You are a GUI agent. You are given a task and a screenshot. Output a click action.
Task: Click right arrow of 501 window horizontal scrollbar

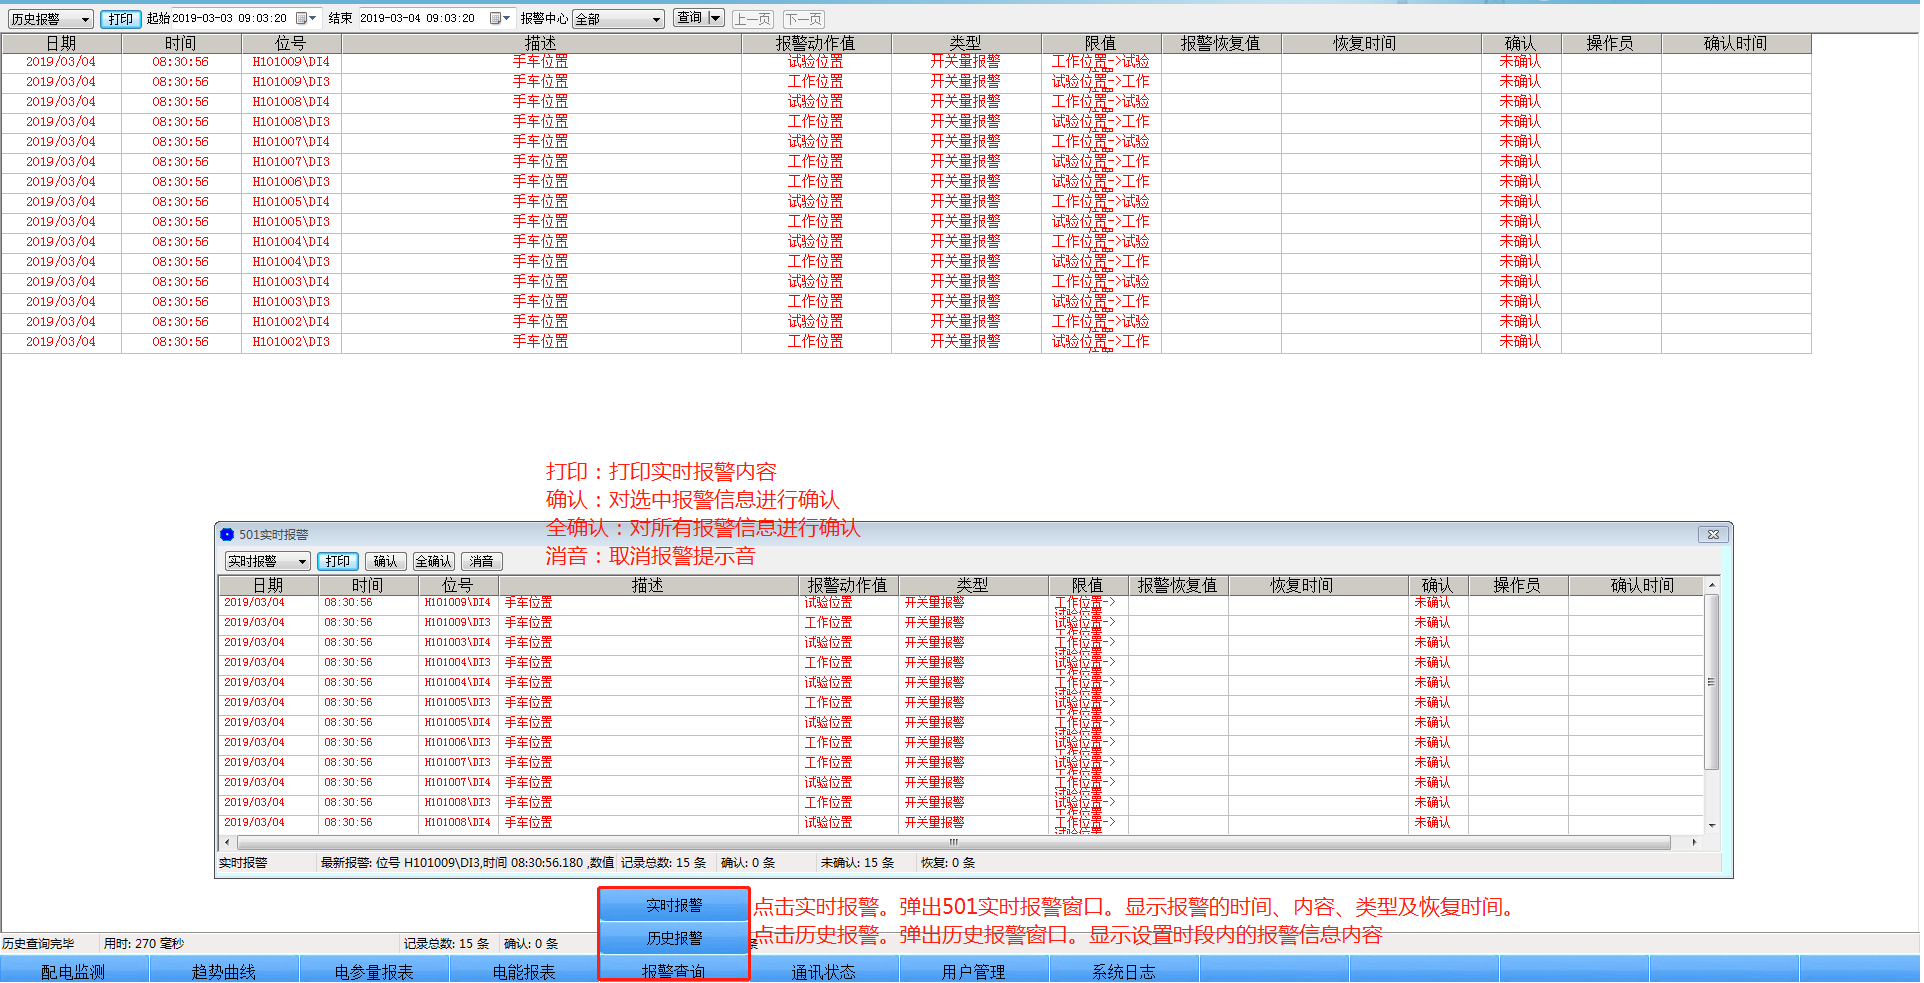coord(1694,843)
